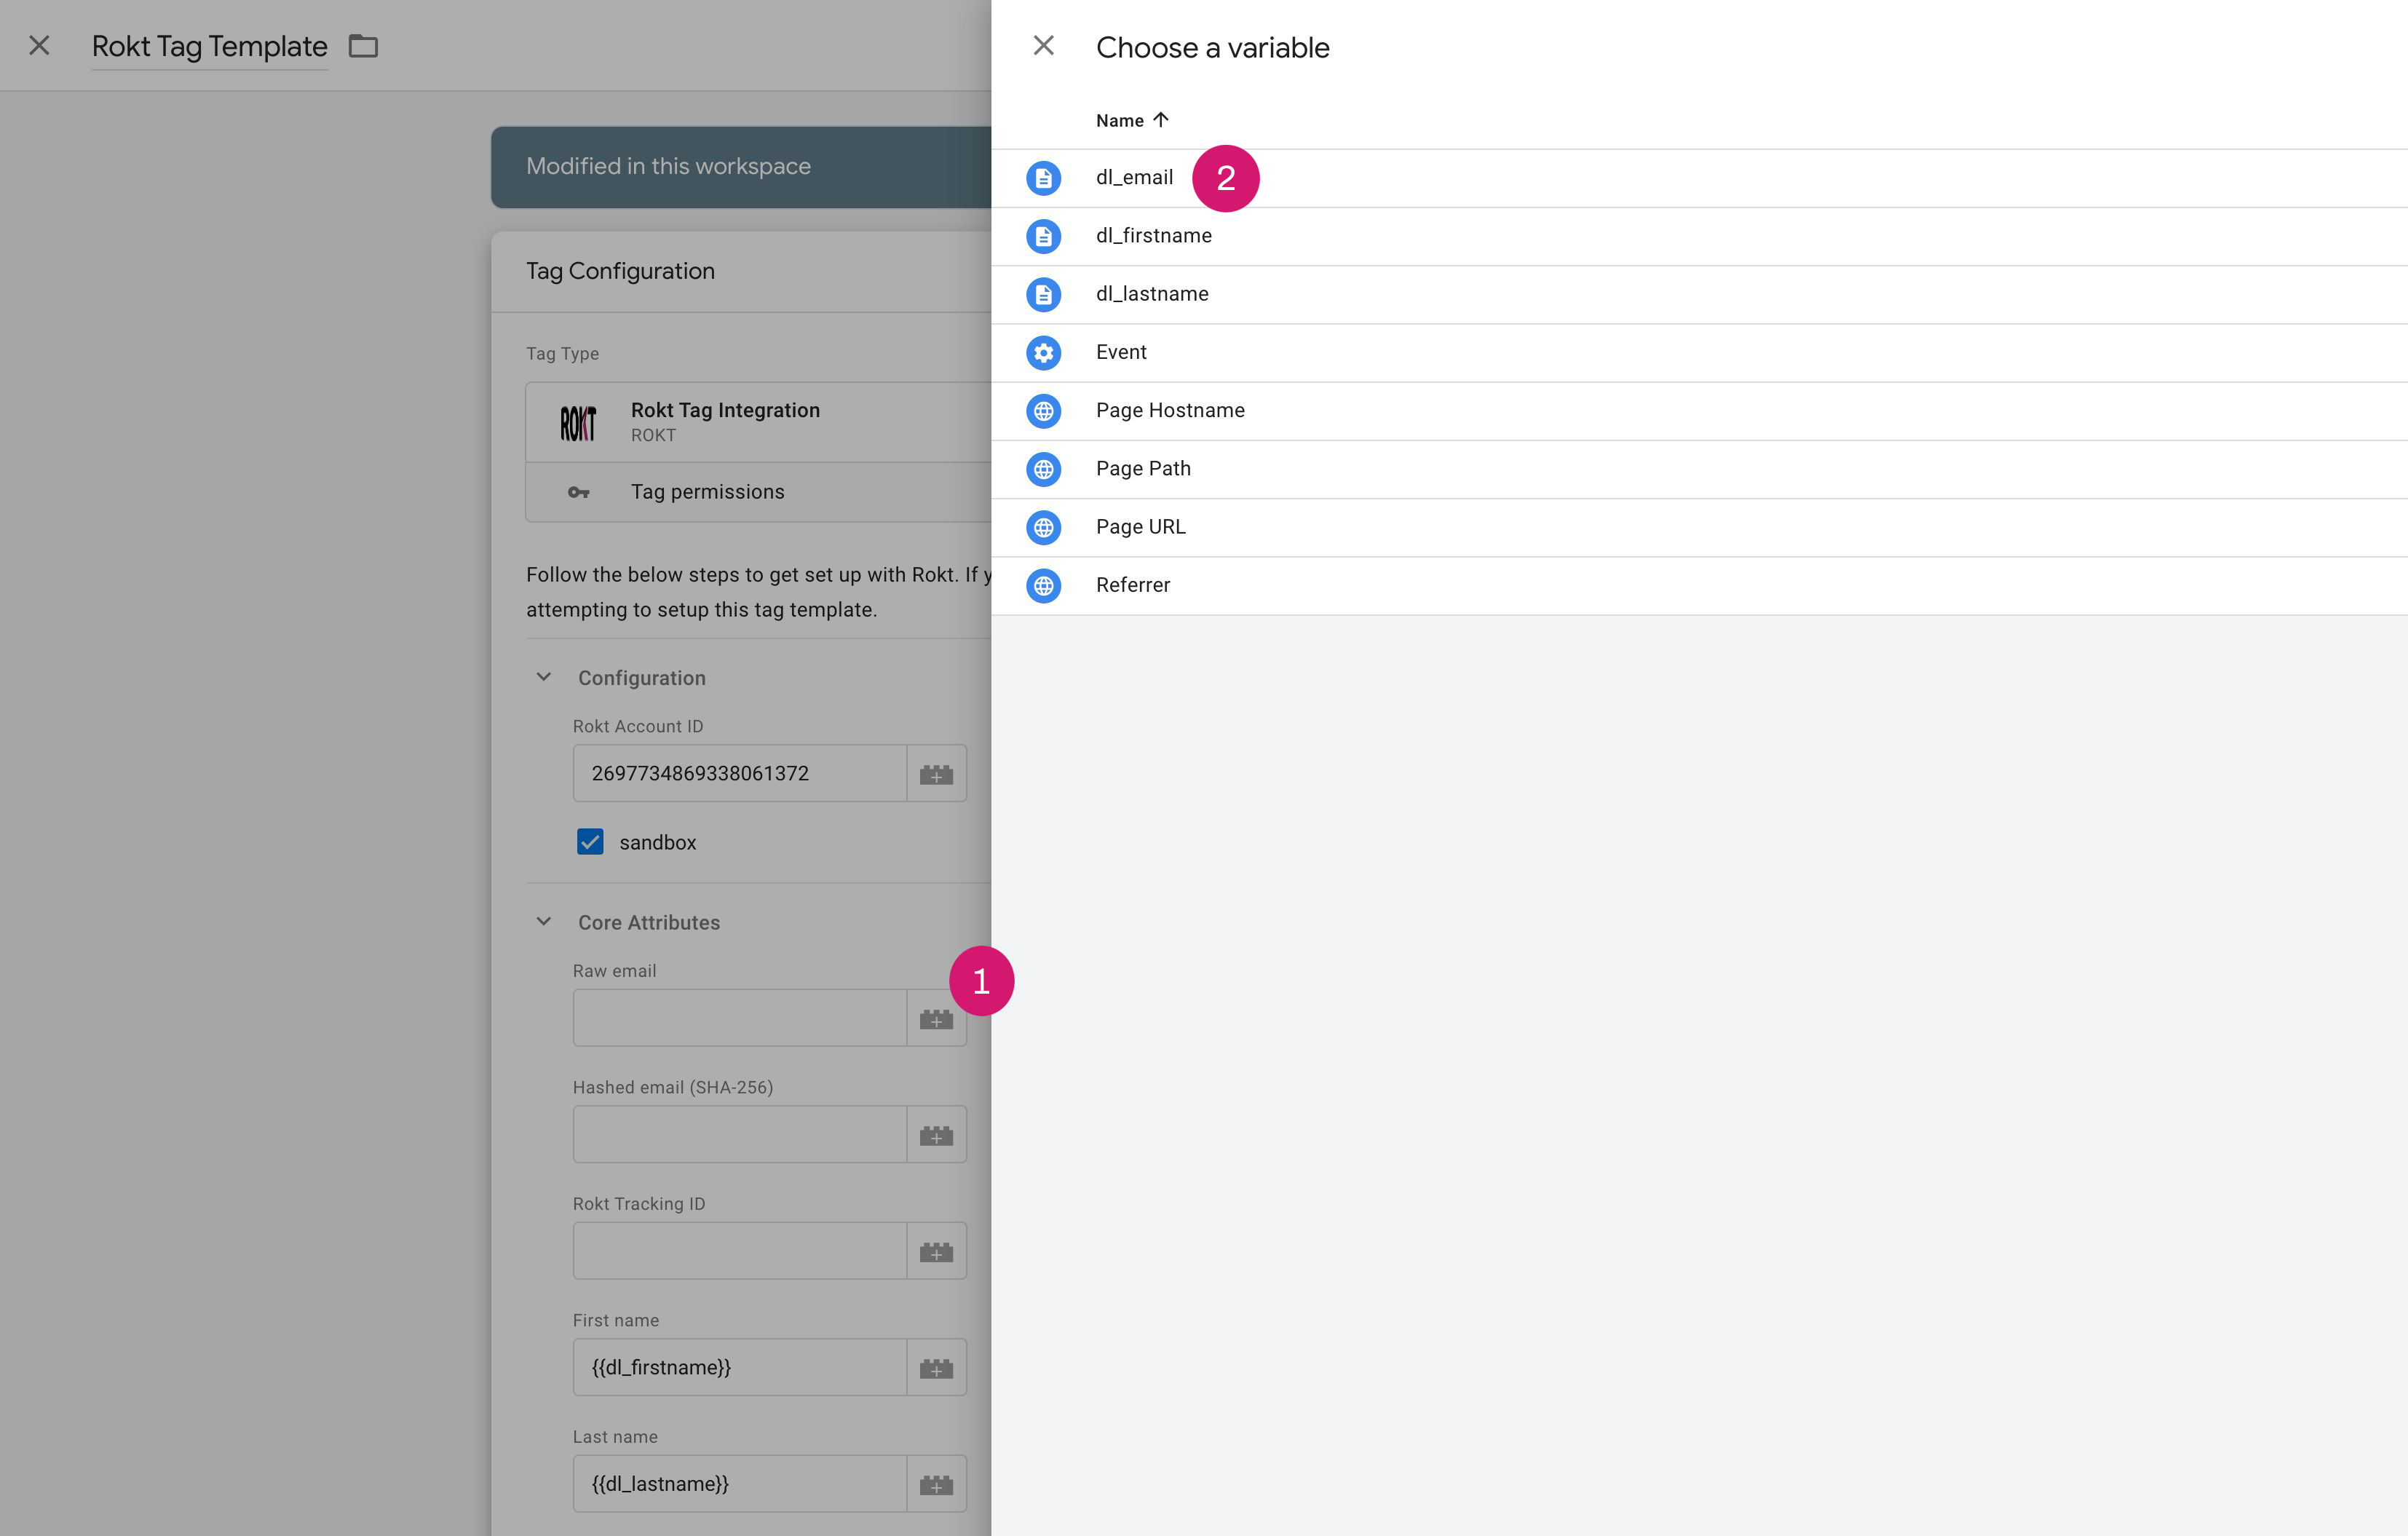Viewport: 2408px width, 1536px height.
Task: Click the Tag Configuration heading
Action: coord(620,271)
